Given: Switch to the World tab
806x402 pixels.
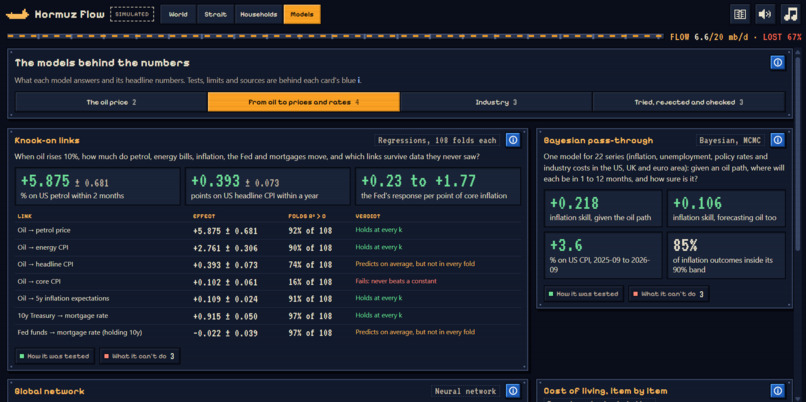Looking at the screenshot, I should pyautogui.click(x=178, y=14).
